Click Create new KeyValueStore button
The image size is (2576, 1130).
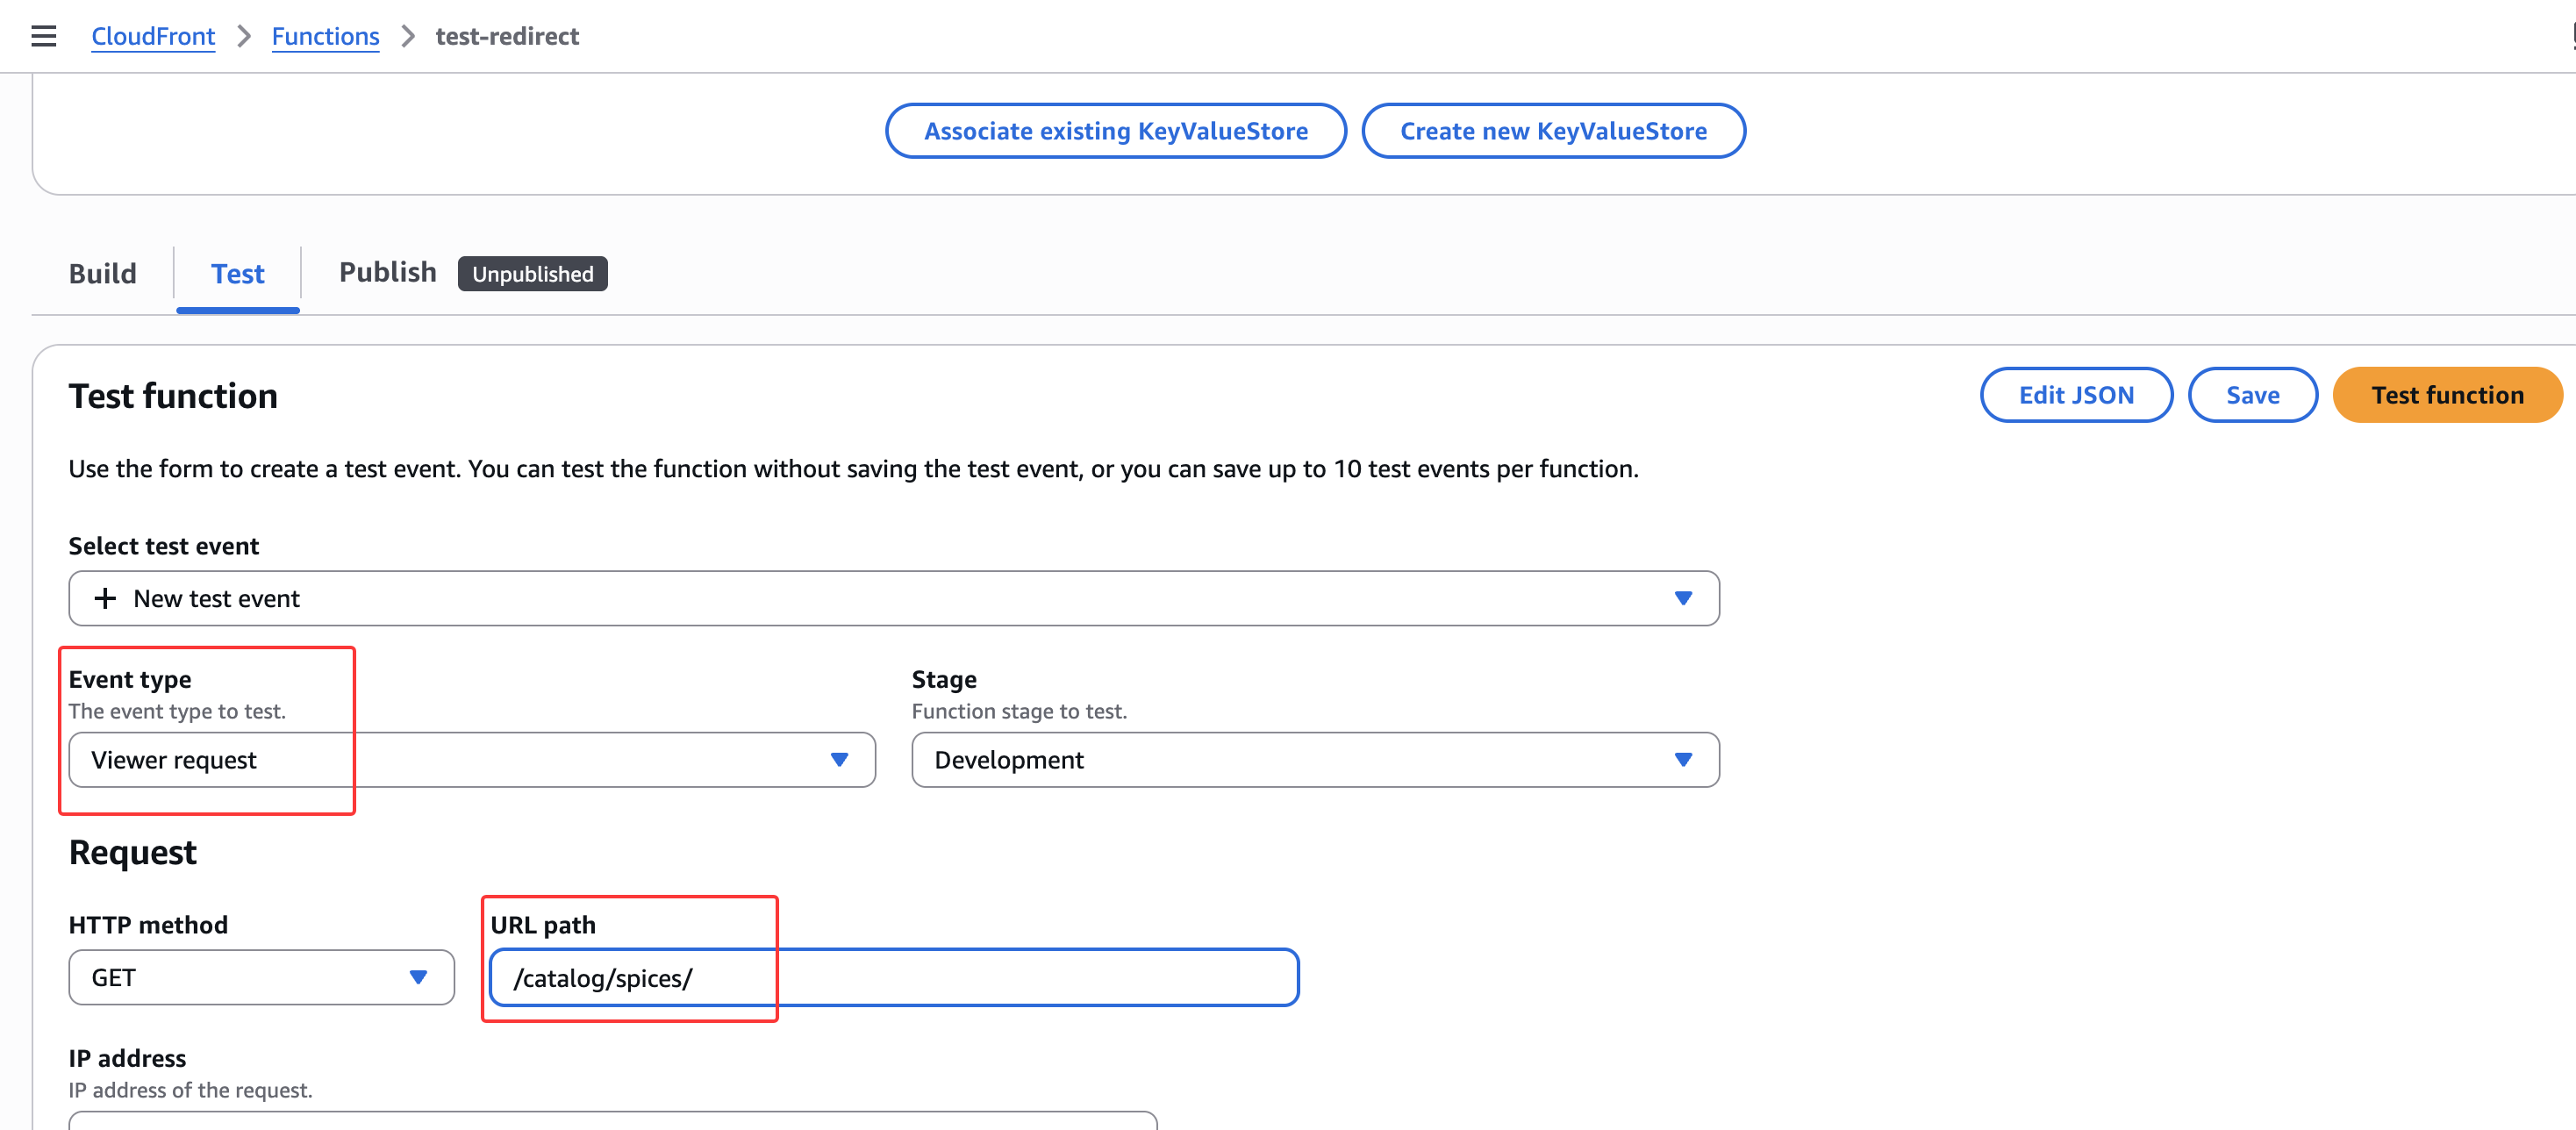1552,131
